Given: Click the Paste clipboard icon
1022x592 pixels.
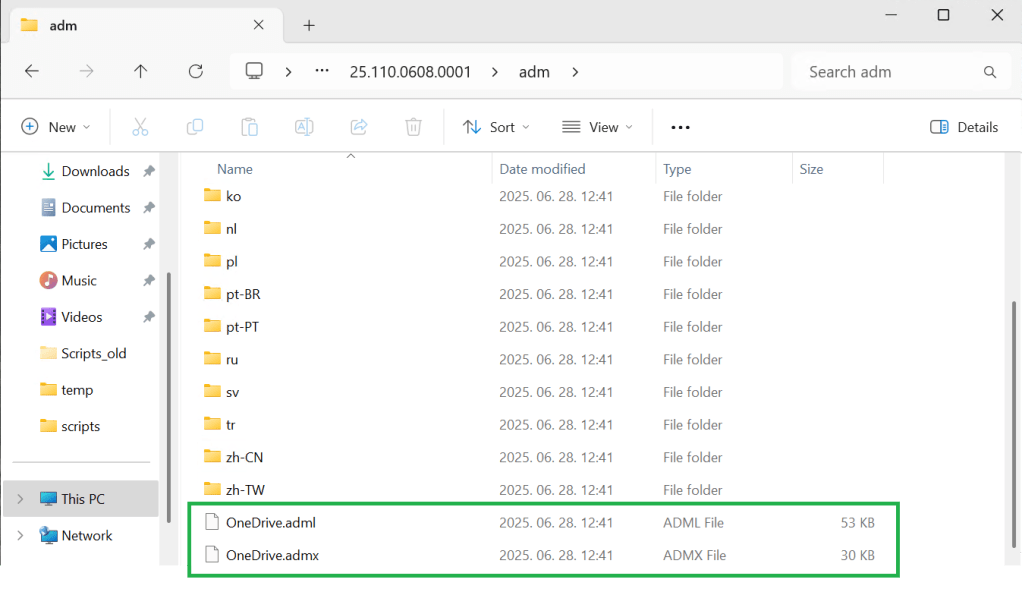Looking at the screenshot, I should click(249, 127).
